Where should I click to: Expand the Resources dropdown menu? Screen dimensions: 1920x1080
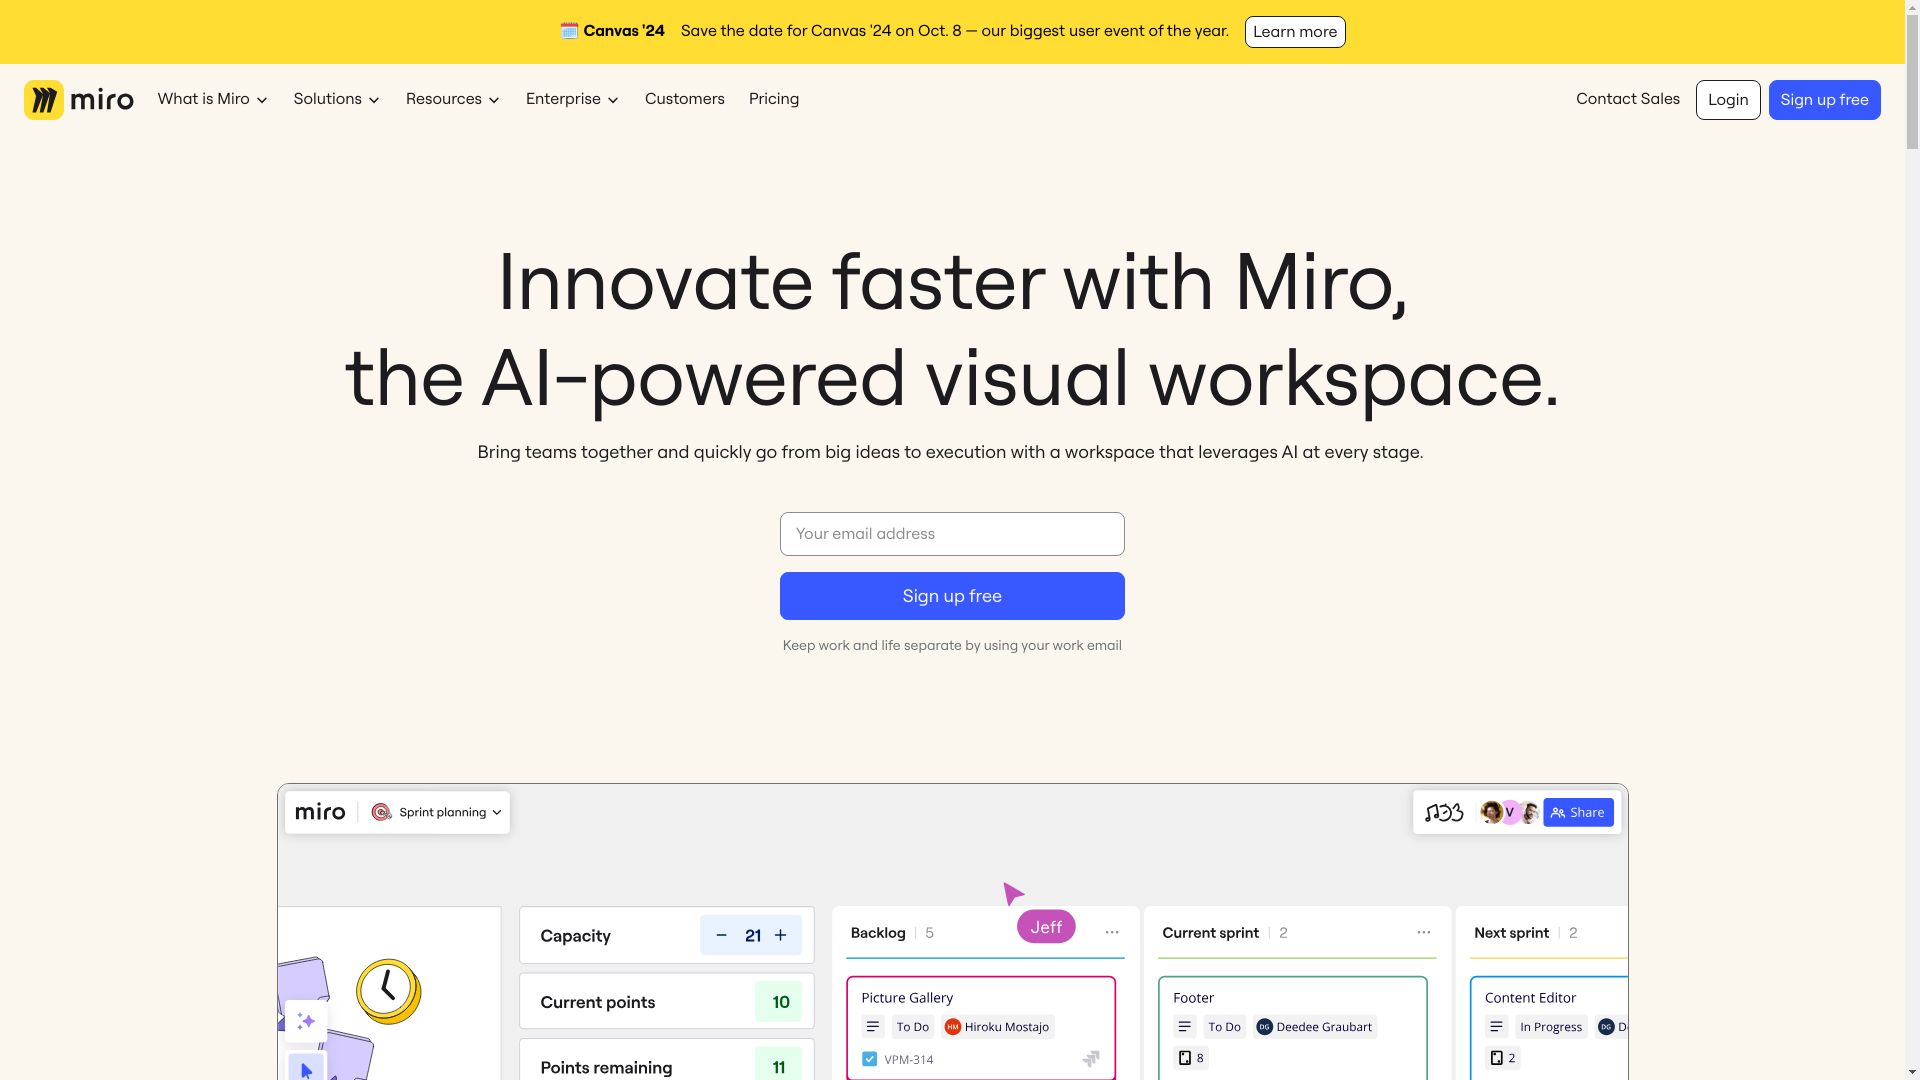453,99
